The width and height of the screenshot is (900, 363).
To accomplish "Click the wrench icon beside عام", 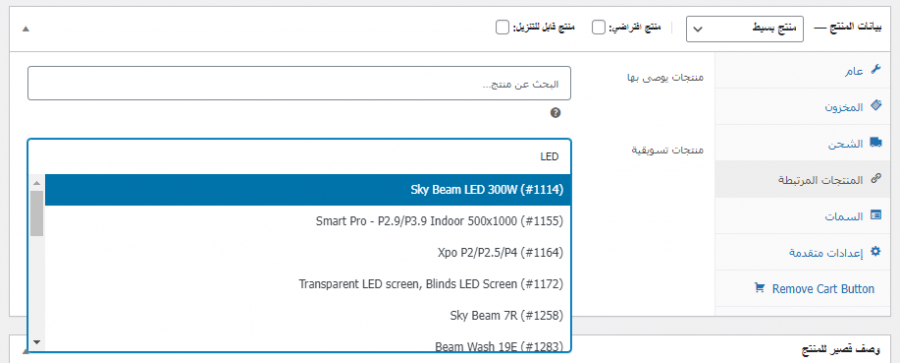I will click(x=875, y=69).
